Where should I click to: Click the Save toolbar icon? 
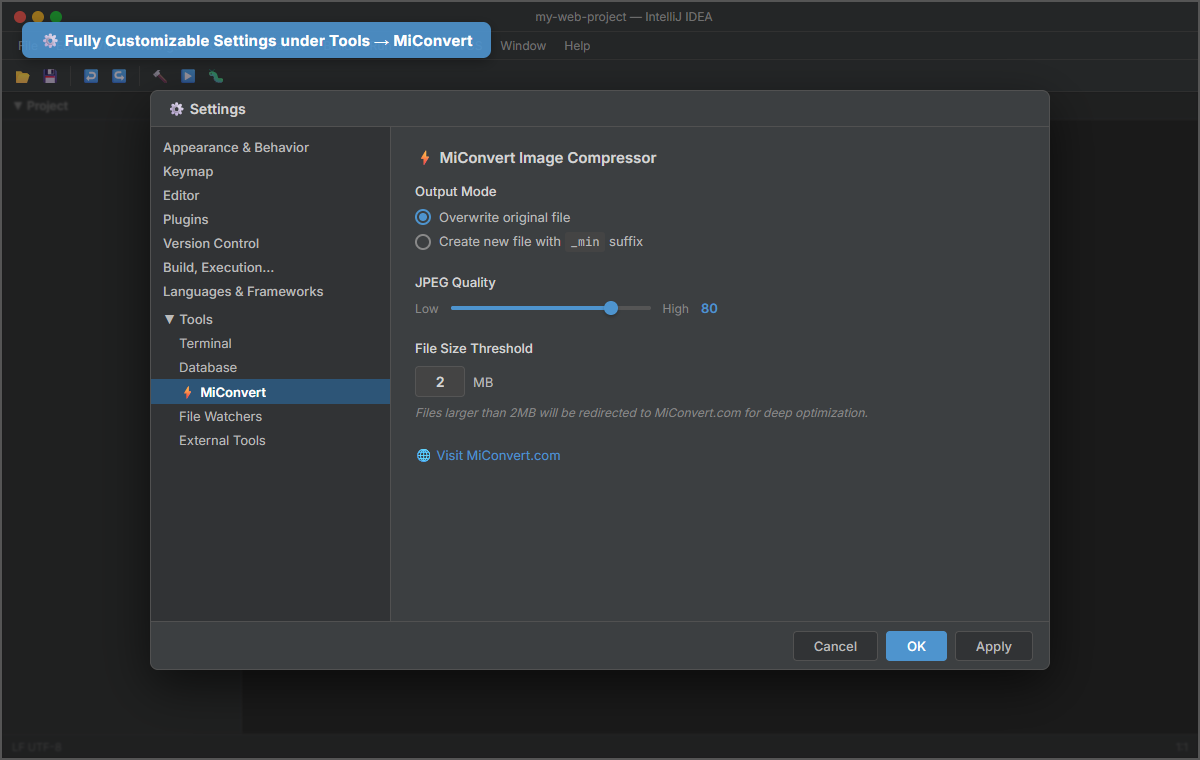50,76
